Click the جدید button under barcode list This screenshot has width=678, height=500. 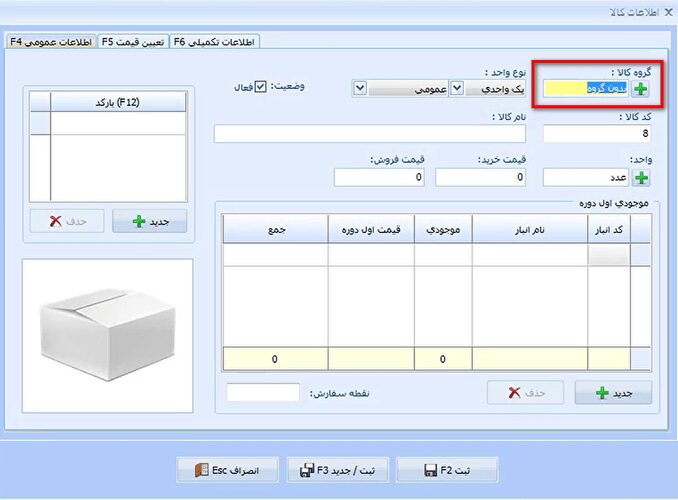point(150,221)
